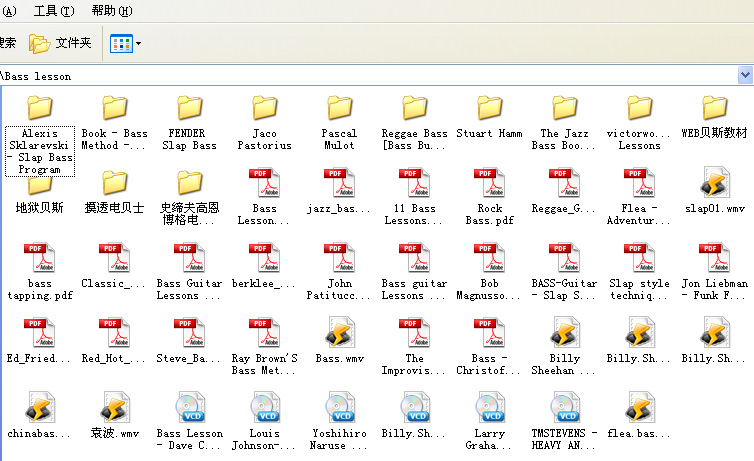
Task: Open the view mode dropdown button
Action: [125, 43]
